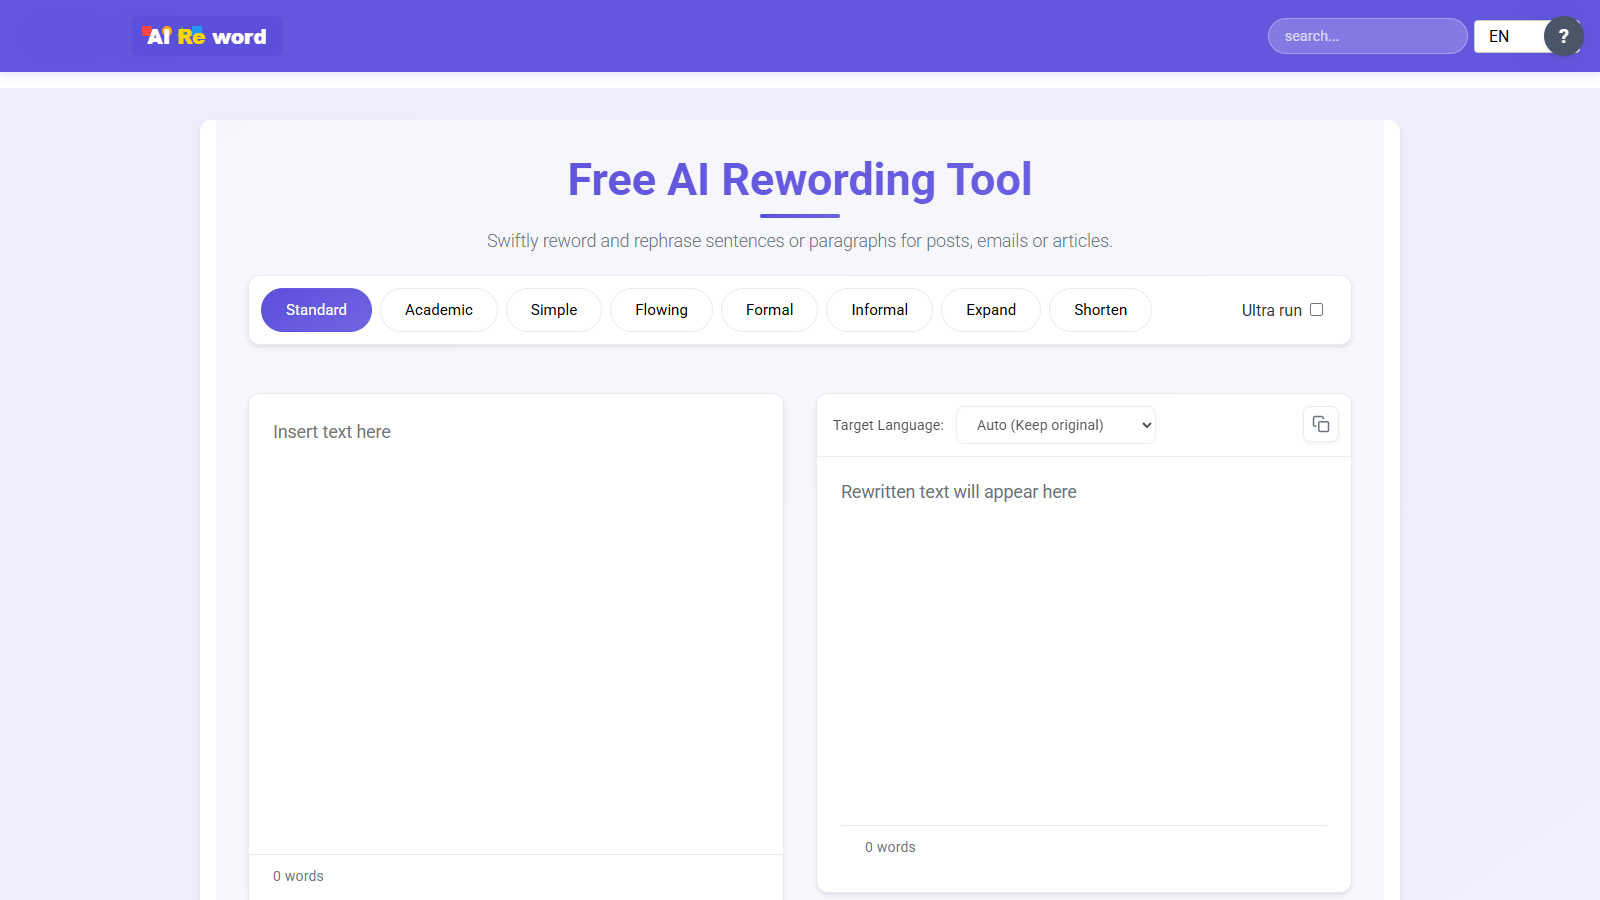Click the Free AI Rewording Tool heading
The height and width of the screenshot is (900, 1600).
(800, 180)
